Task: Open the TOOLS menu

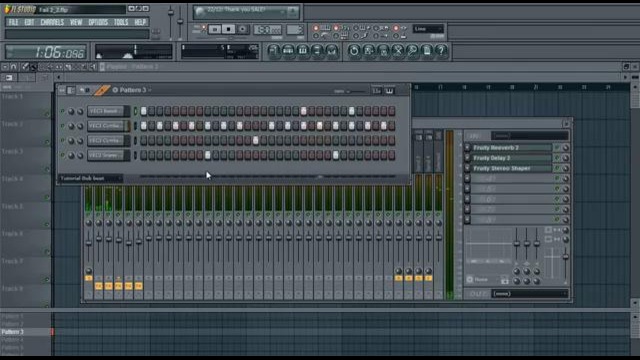Action: [121, 22]
